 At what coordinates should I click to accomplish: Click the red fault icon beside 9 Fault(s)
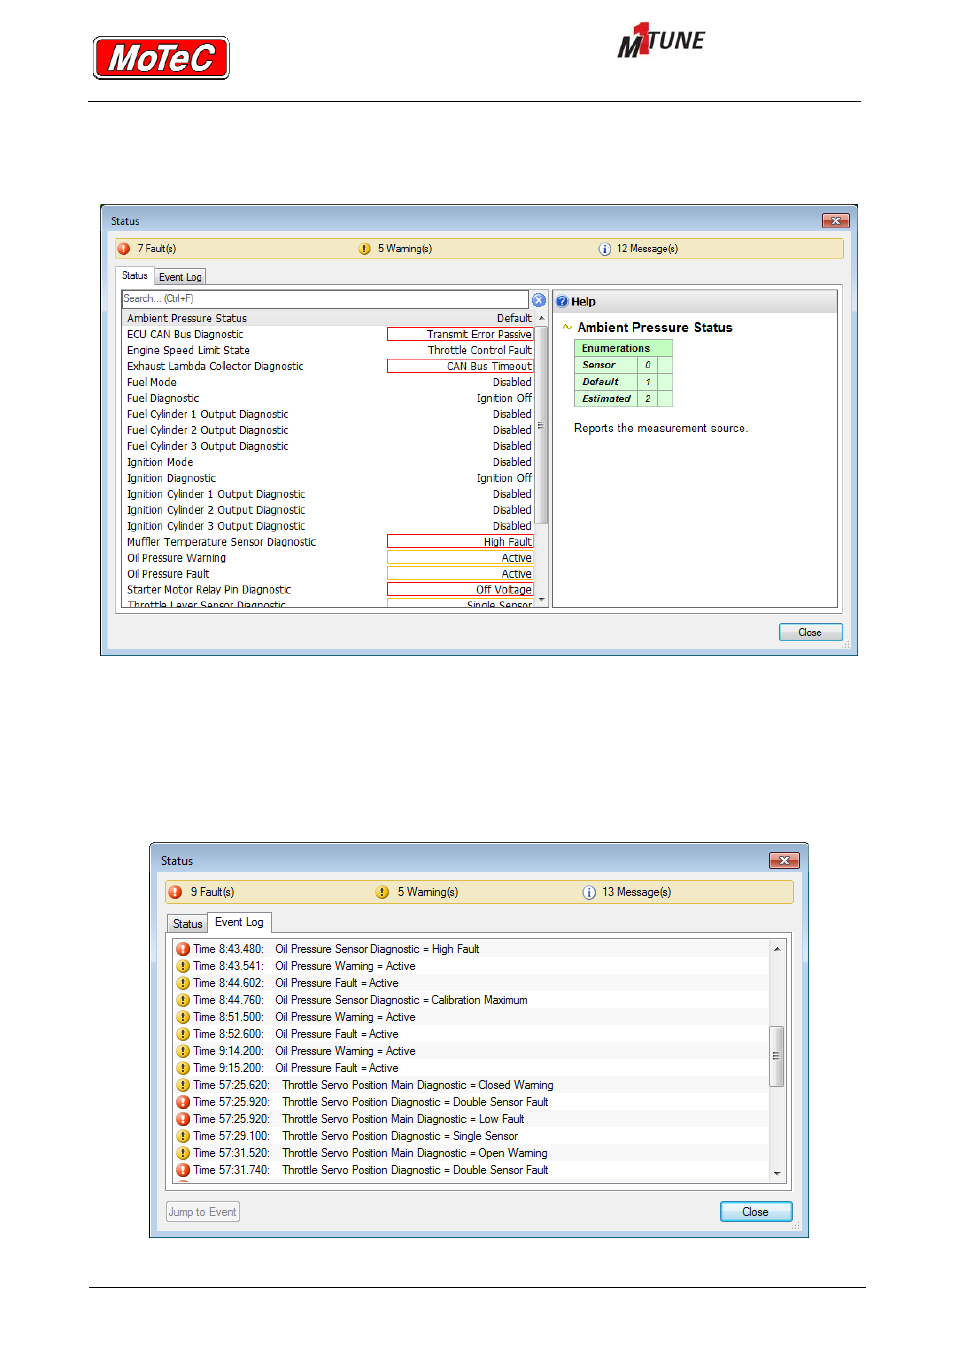[x=175, y=892]
